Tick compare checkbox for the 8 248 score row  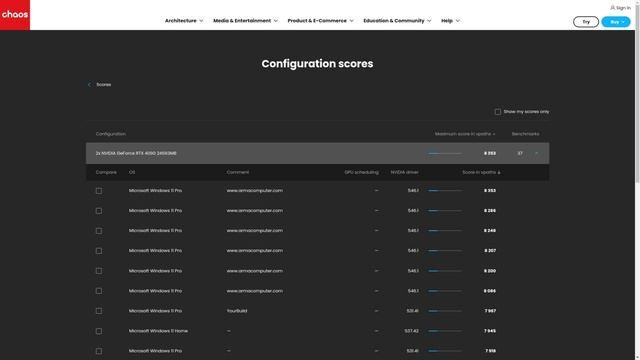point(99,231)
